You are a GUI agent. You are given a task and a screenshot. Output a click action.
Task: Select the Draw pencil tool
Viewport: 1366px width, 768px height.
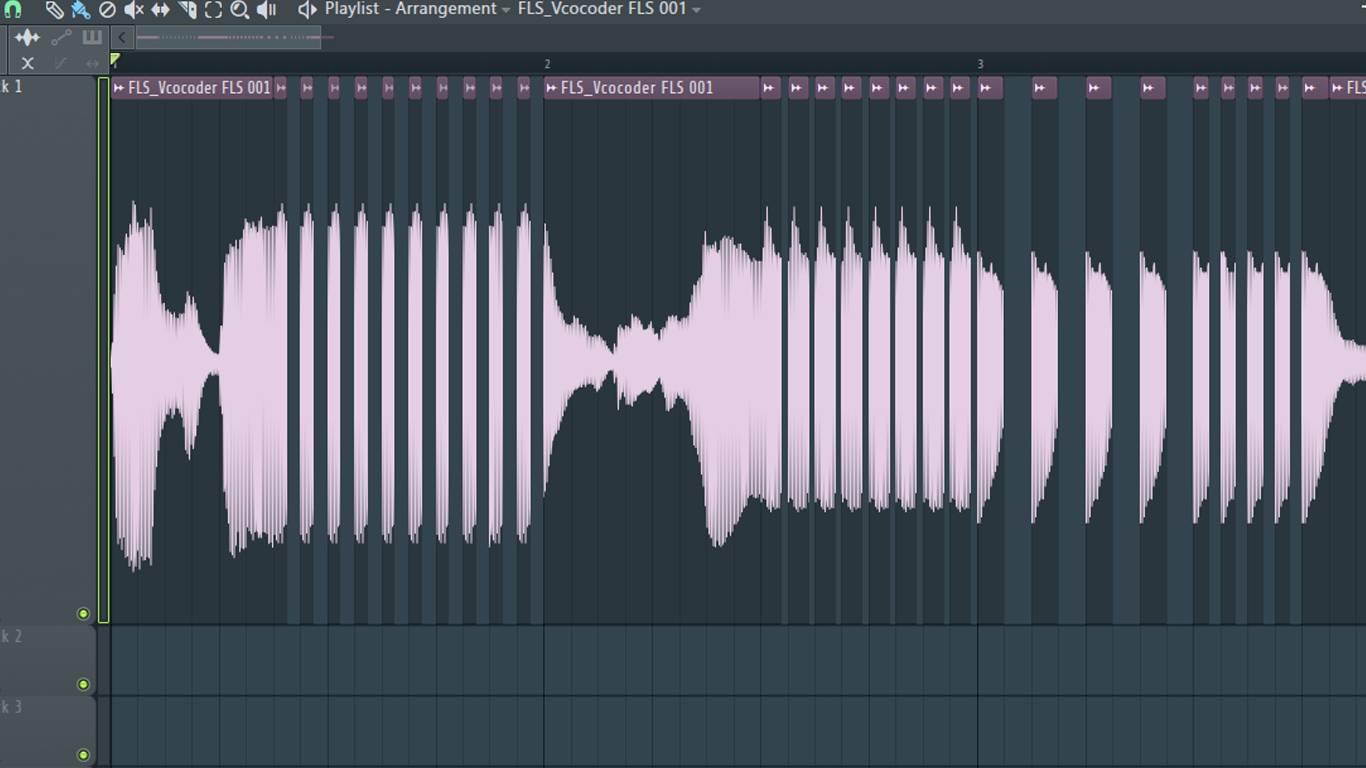pos(54,10)
